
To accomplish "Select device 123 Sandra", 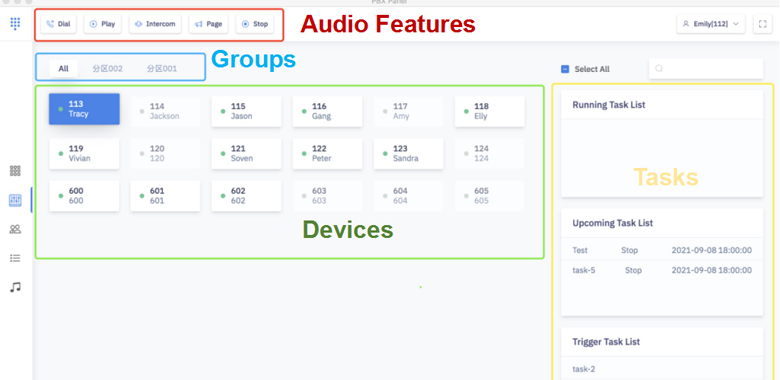I will [408, 154].
